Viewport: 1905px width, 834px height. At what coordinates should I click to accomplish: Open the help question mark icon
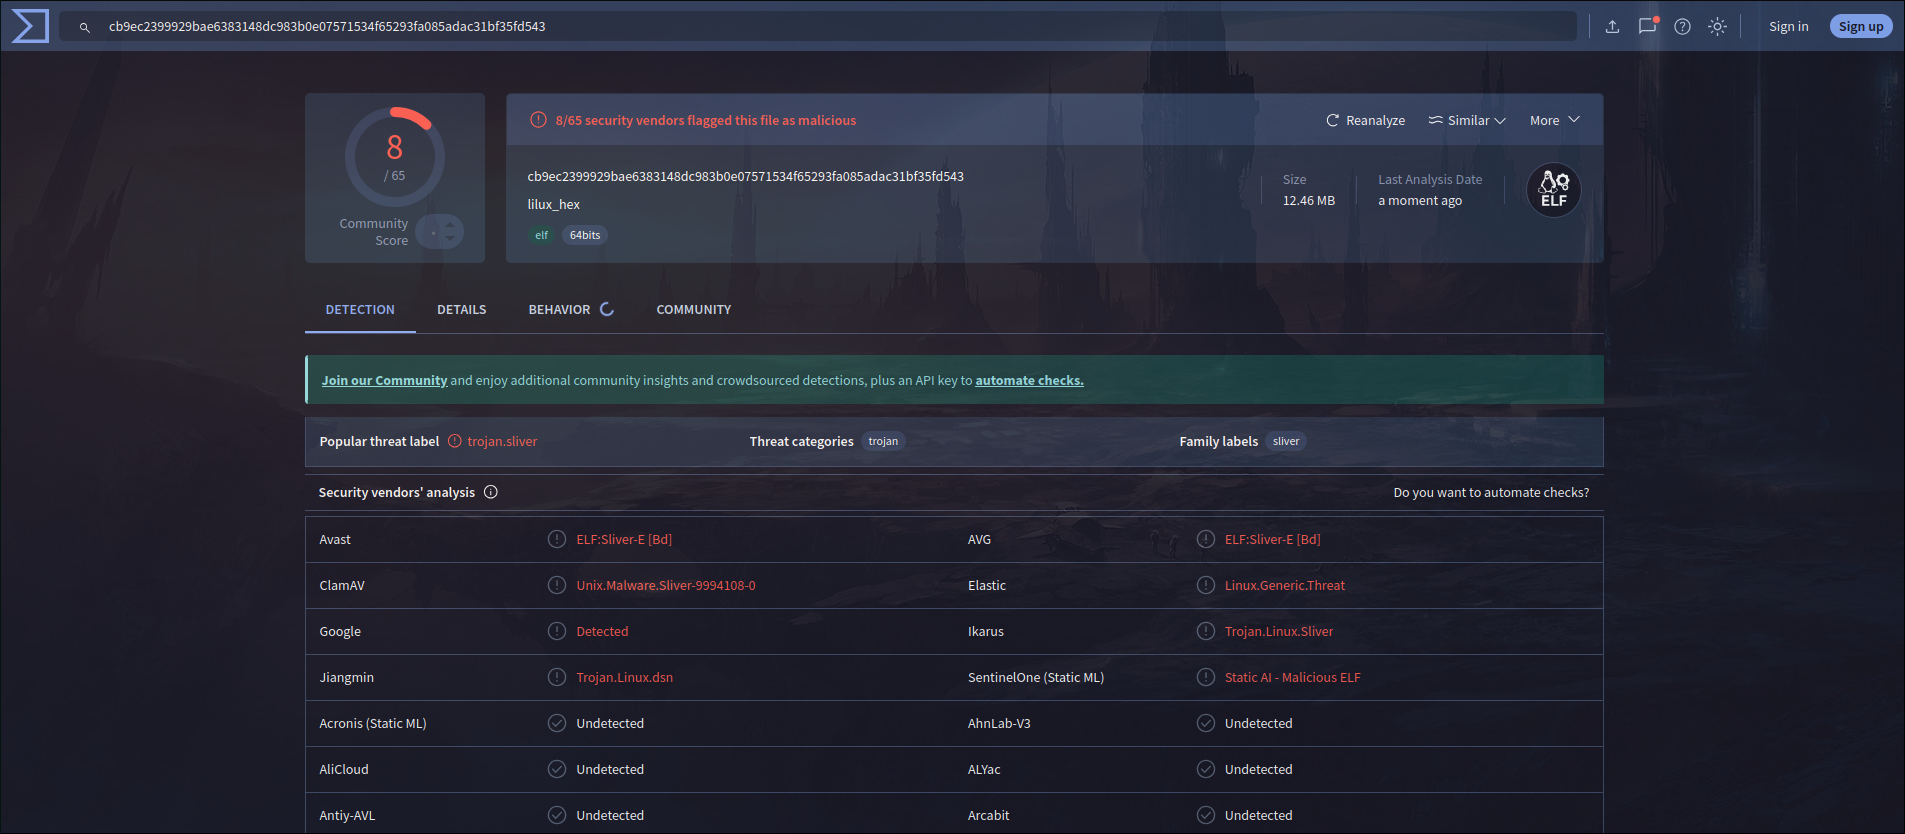click(1682, 27)
